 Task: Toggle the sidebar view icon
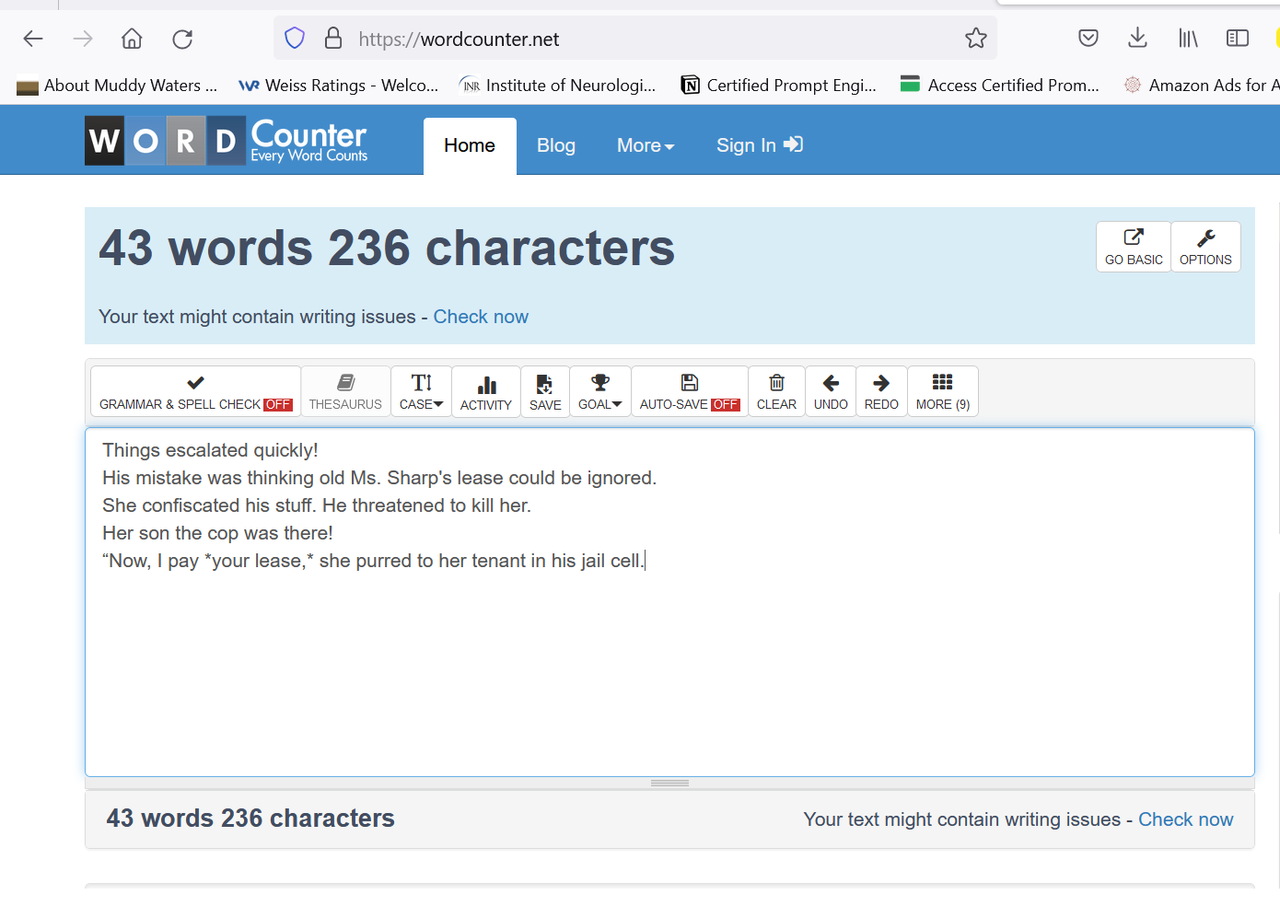point(1237,39)
